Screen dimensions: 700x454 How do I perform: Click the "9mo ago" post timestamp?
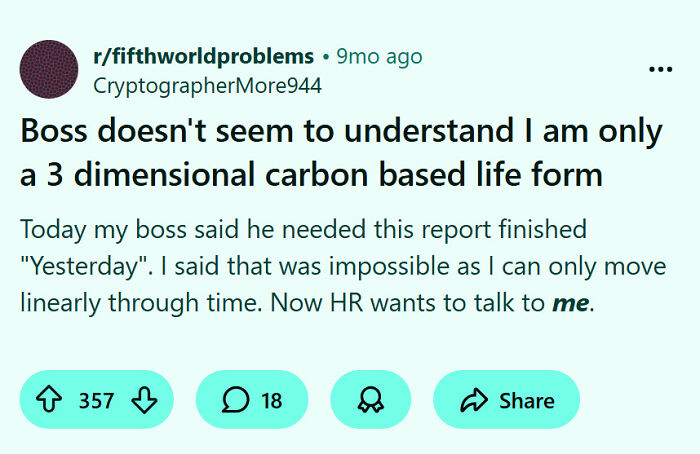380,56
